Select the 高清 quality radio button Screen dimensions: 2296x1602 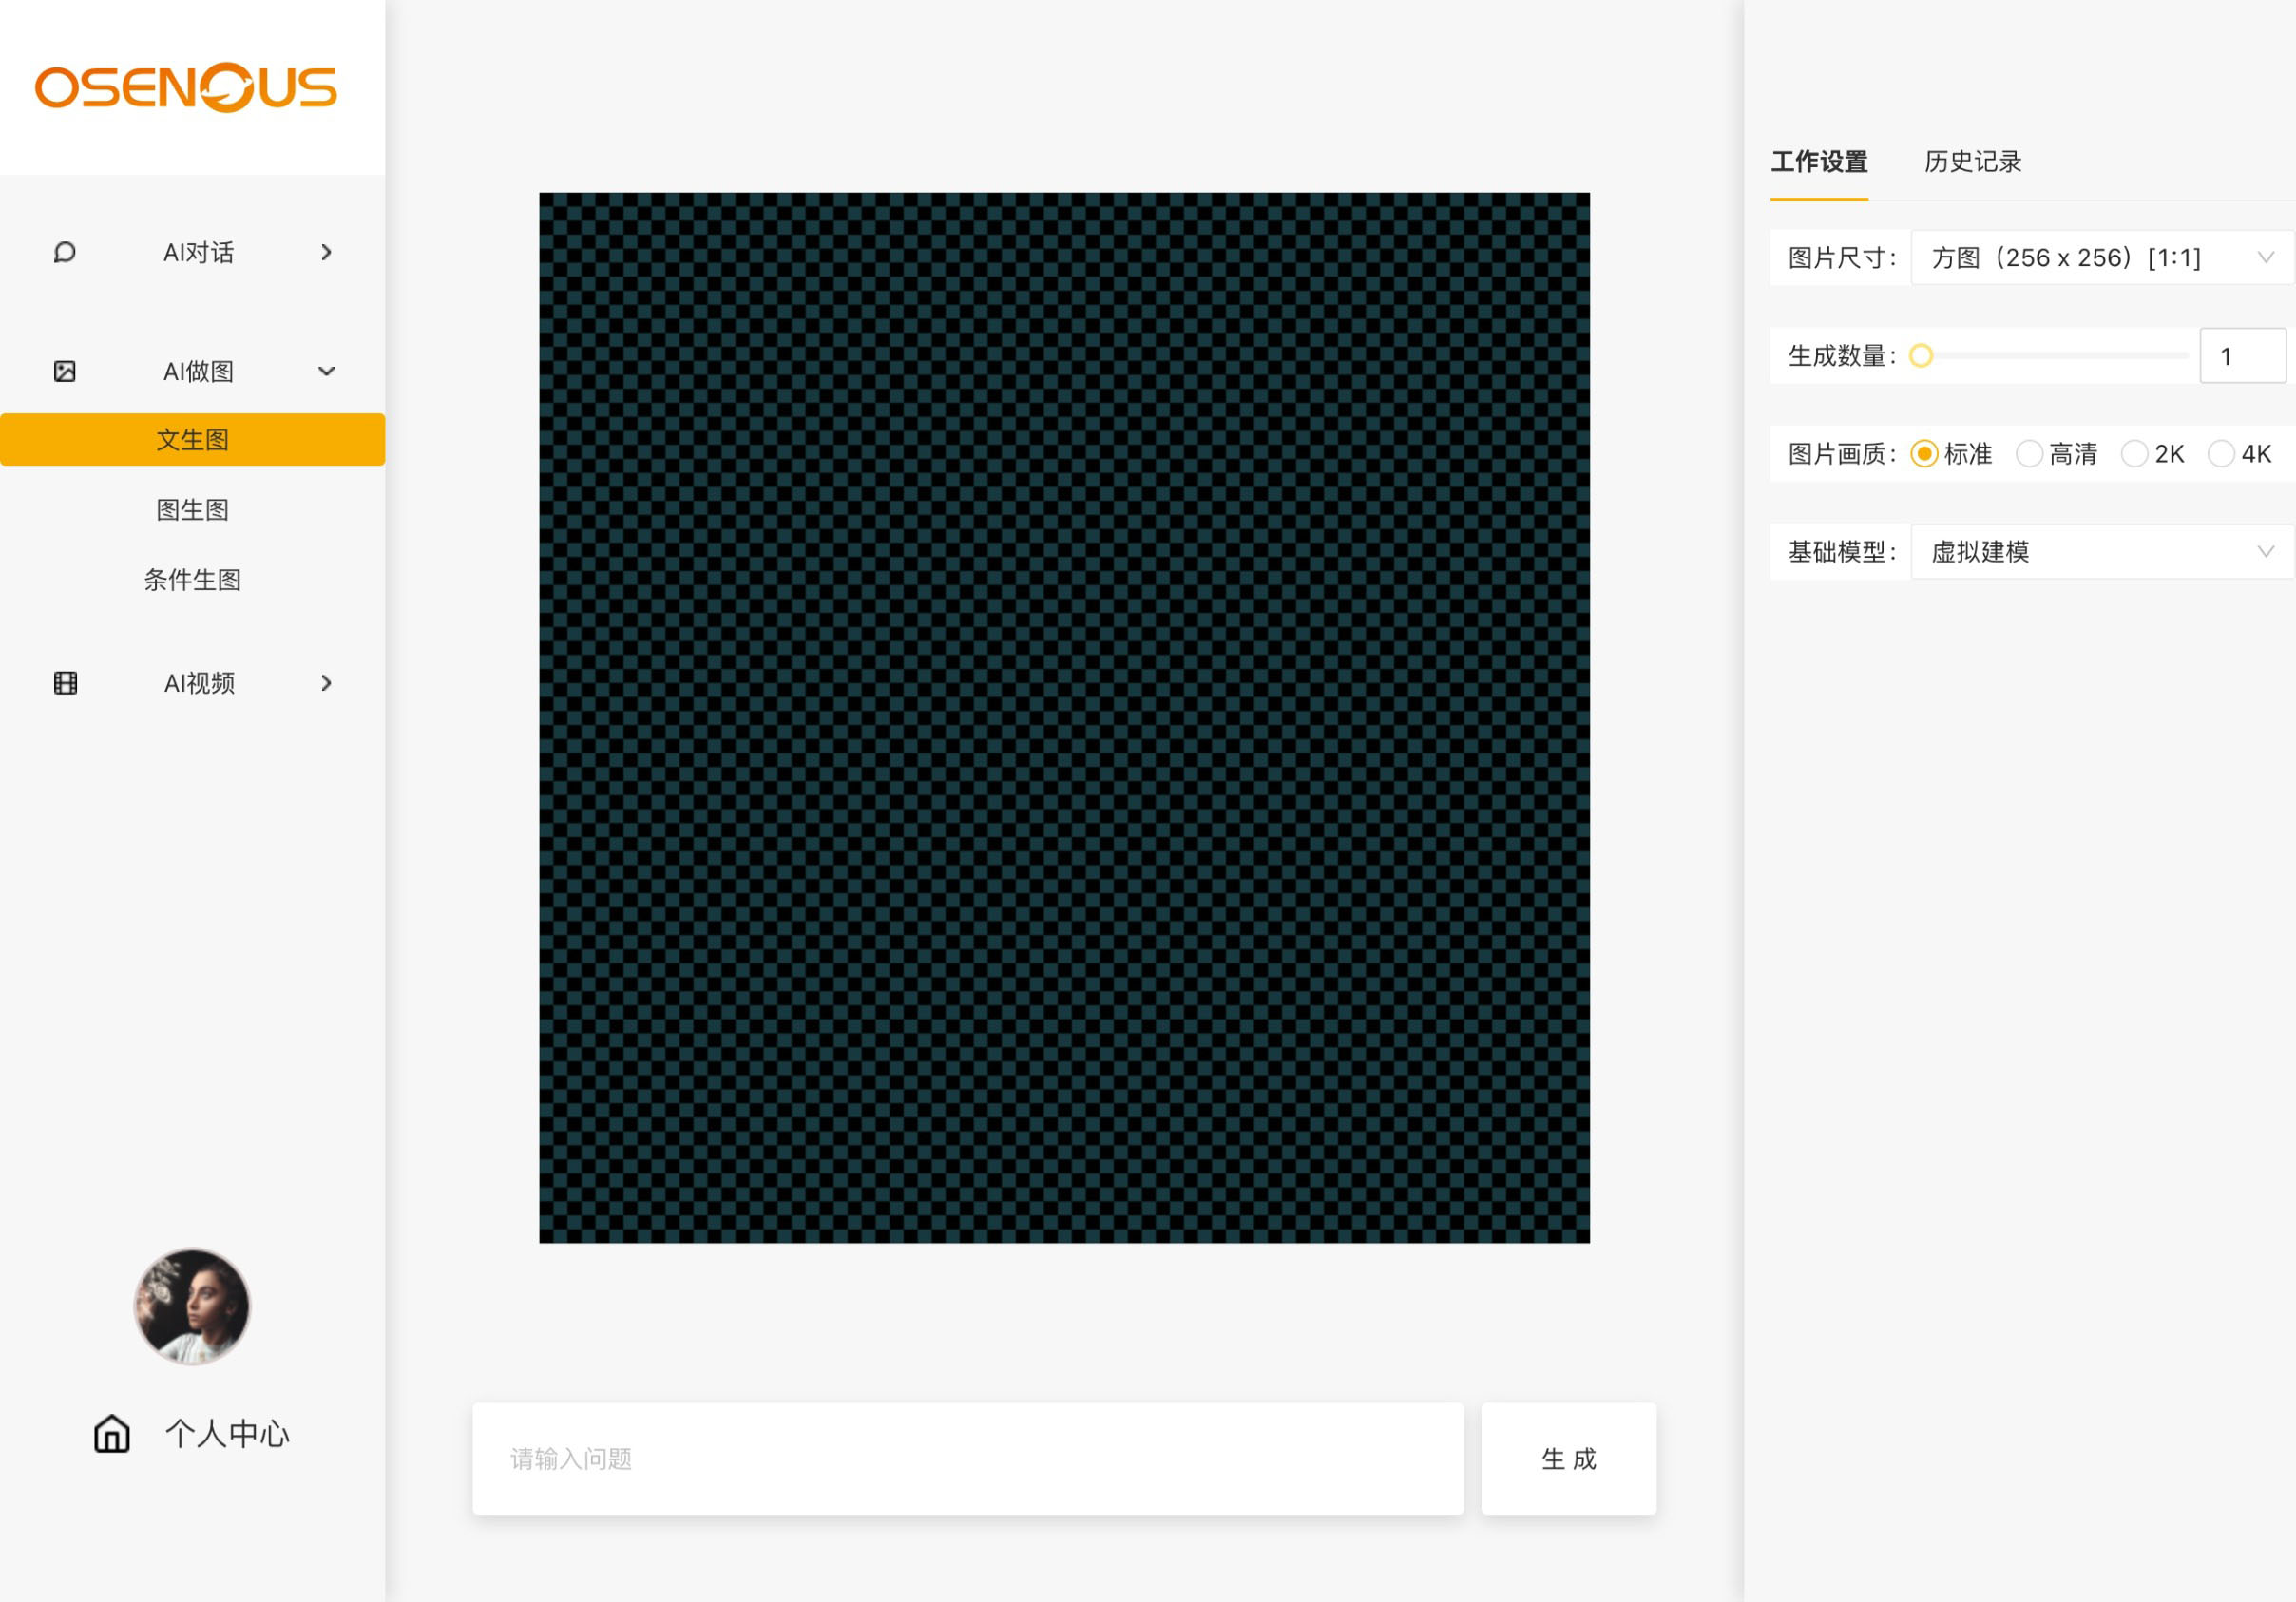coord(2029,454)
